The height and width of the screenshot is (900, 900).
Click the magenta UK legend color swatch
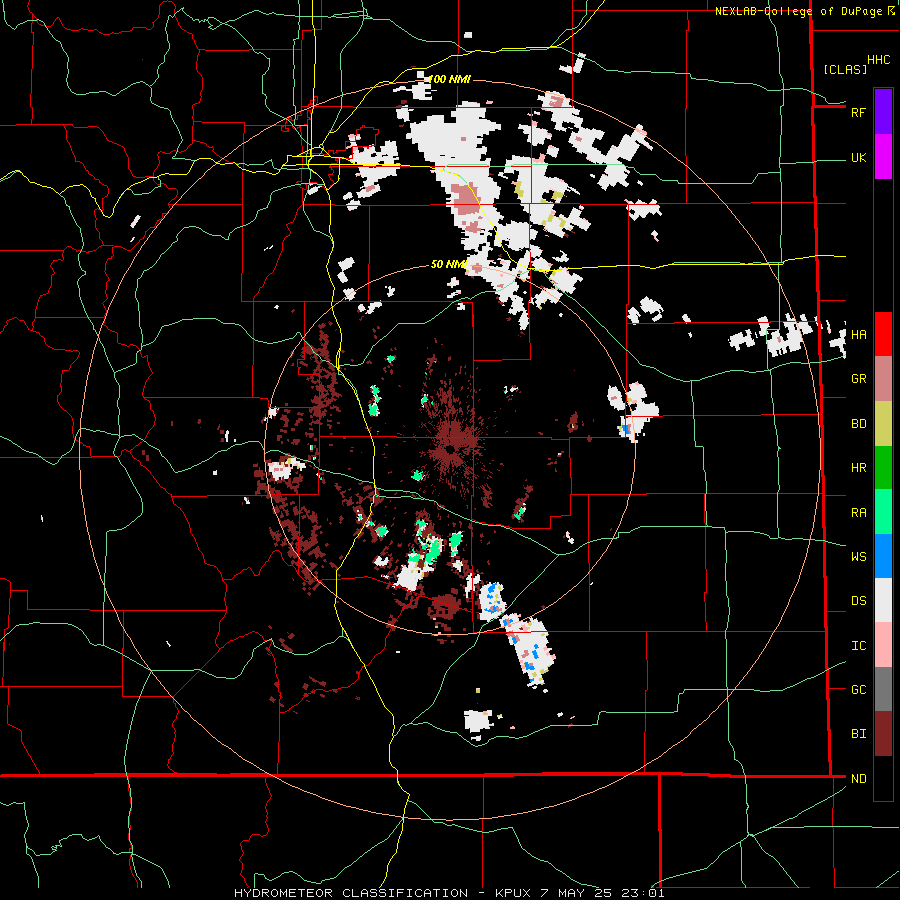click(883, 157)
